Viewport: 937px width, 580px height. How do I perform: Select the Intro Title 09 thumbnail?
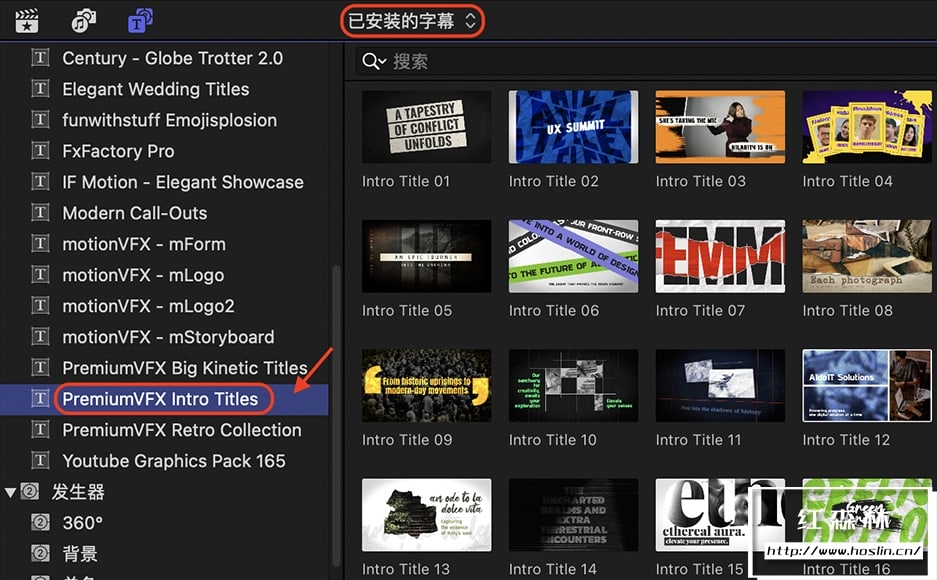point(427,385)
